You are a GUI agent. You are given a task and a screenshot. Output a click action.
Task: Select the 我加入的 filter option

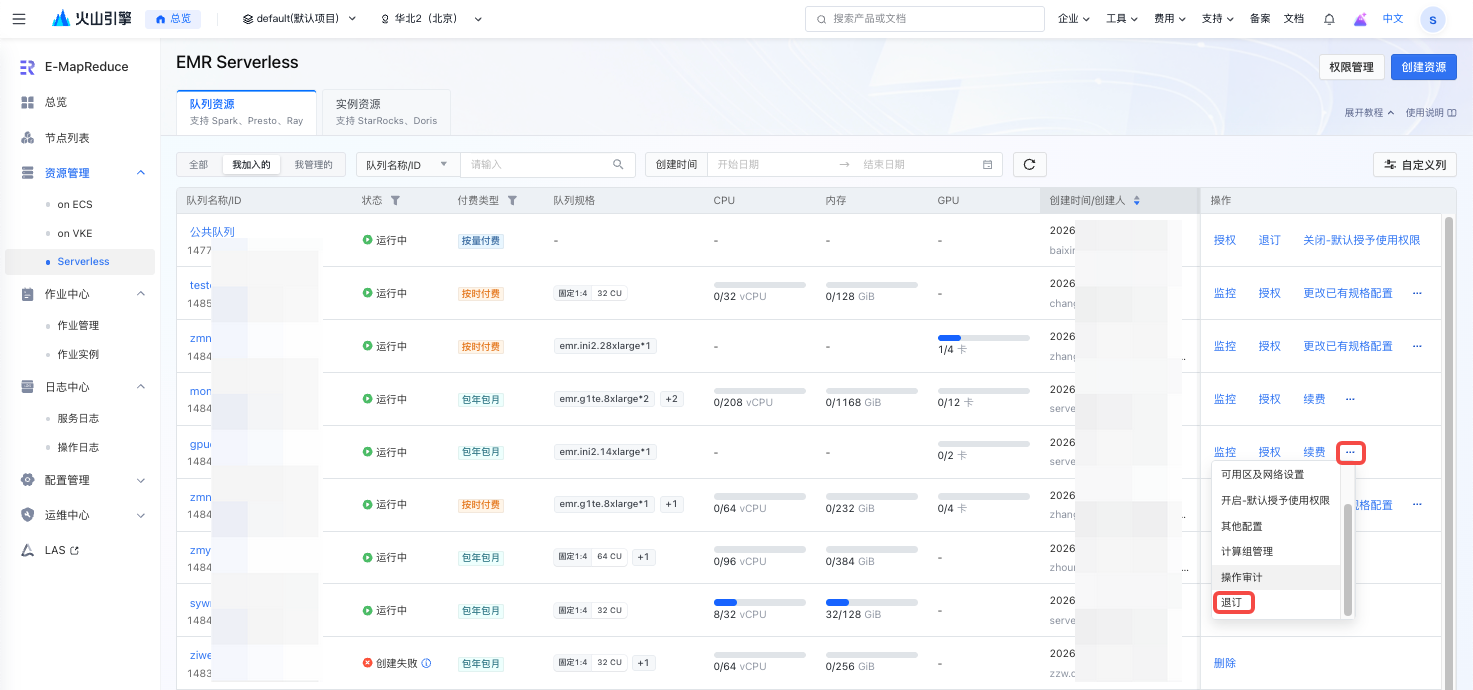tap(252, 165)
